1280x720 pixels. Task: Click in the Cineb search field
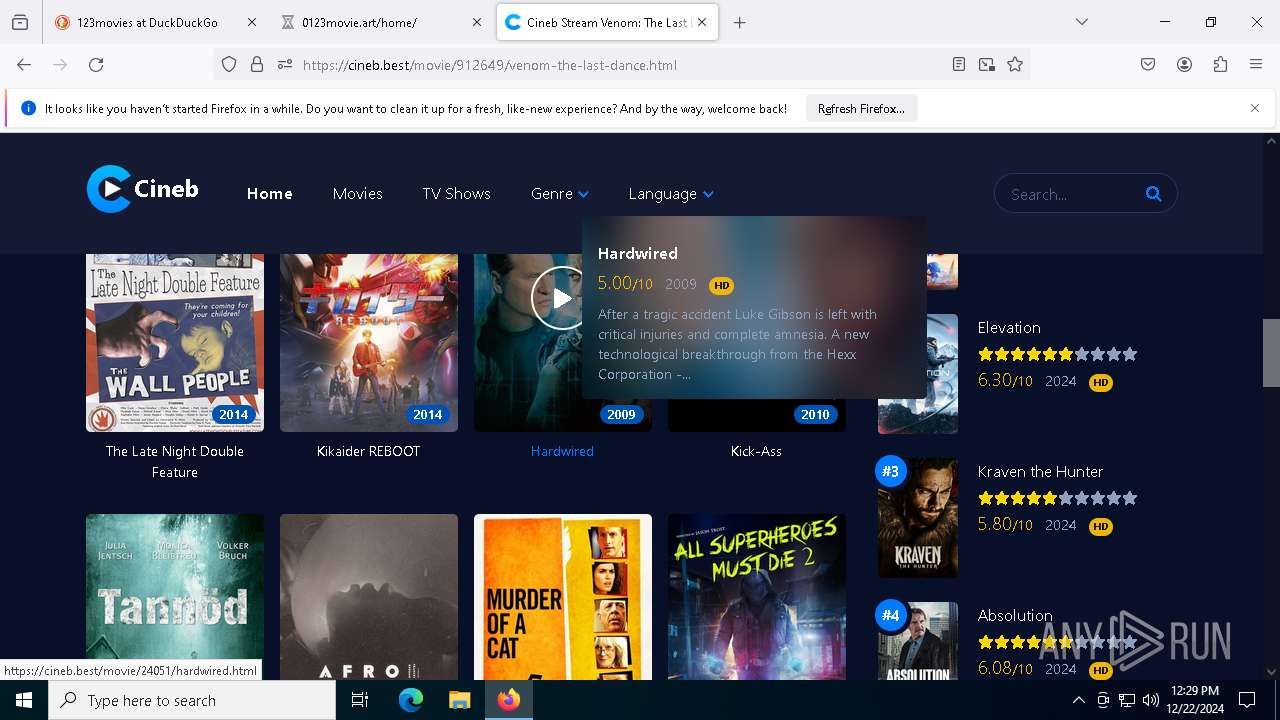tap(1072, 194)
